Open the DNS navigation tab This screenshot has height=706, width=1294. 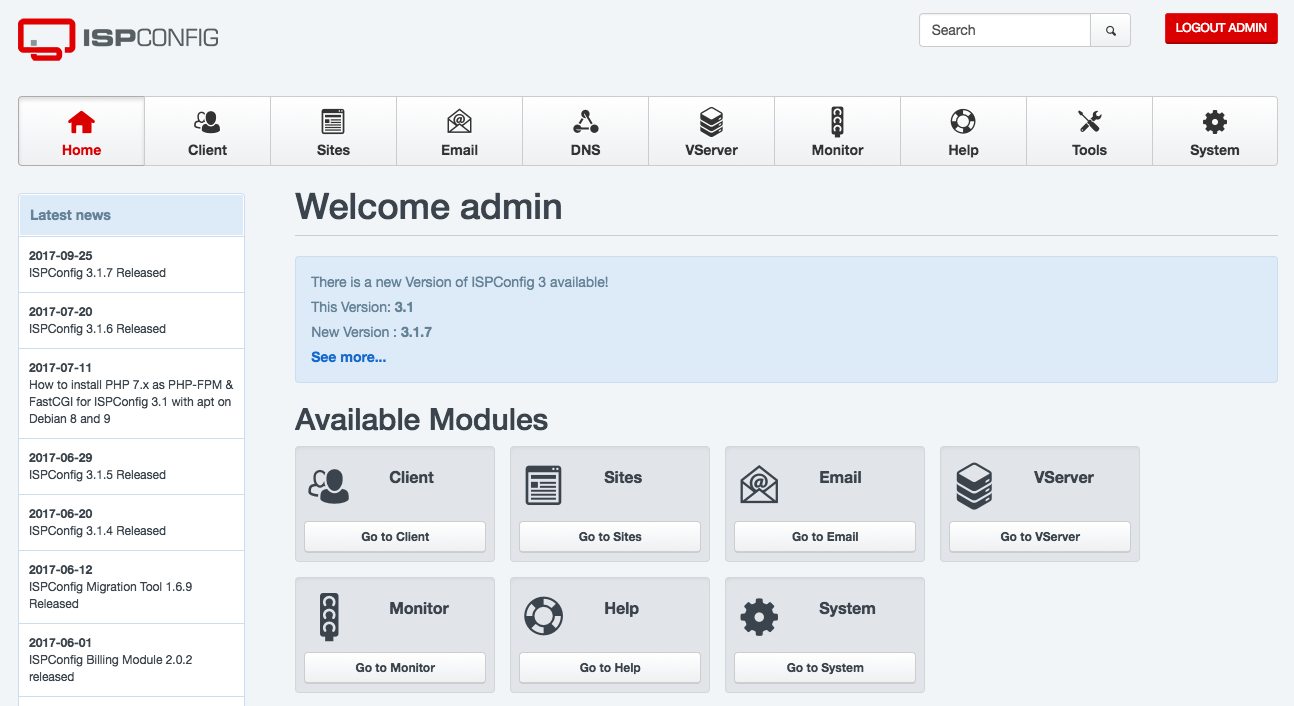coord(586,131)
